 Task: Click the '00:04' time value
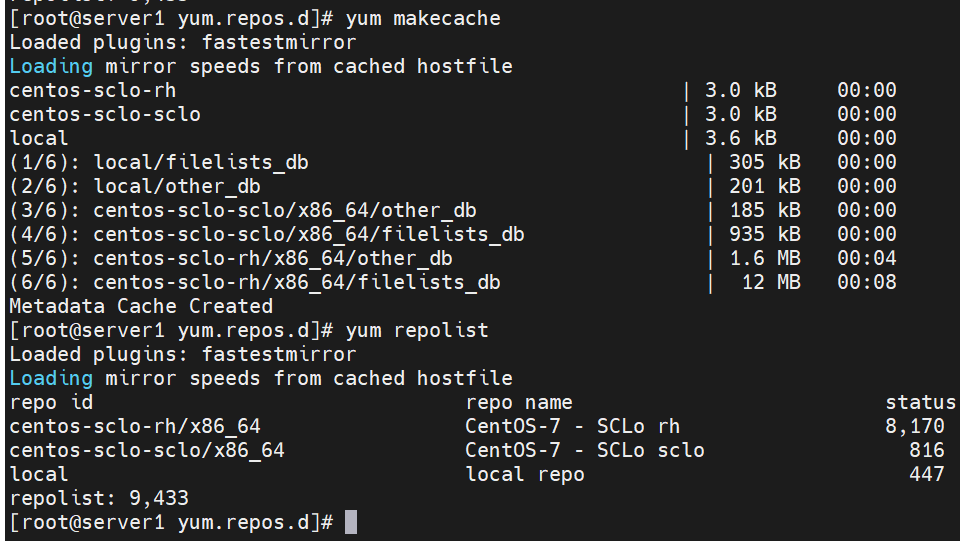tap(867, 258)
